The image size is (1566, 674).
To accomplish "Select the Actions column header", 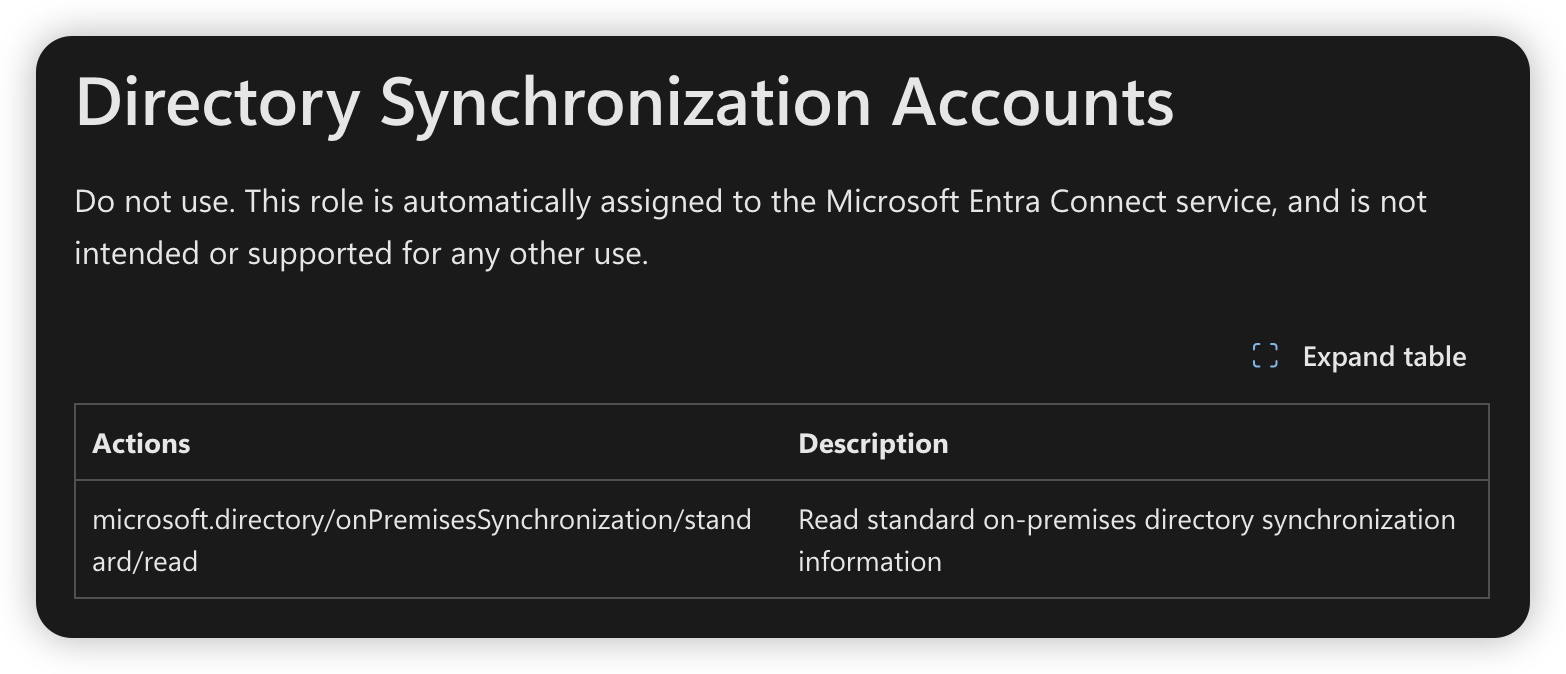I will (x=141, y=443).
